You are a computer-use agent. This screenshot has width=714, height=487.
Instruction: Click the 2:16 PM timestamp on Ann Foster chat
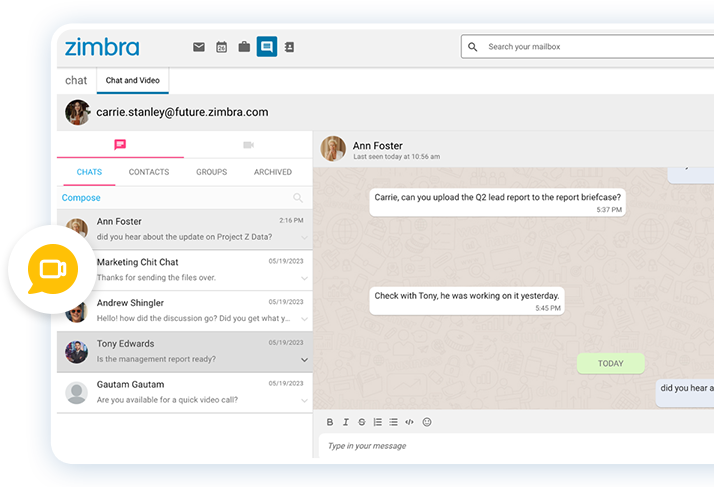click(291, 220)
